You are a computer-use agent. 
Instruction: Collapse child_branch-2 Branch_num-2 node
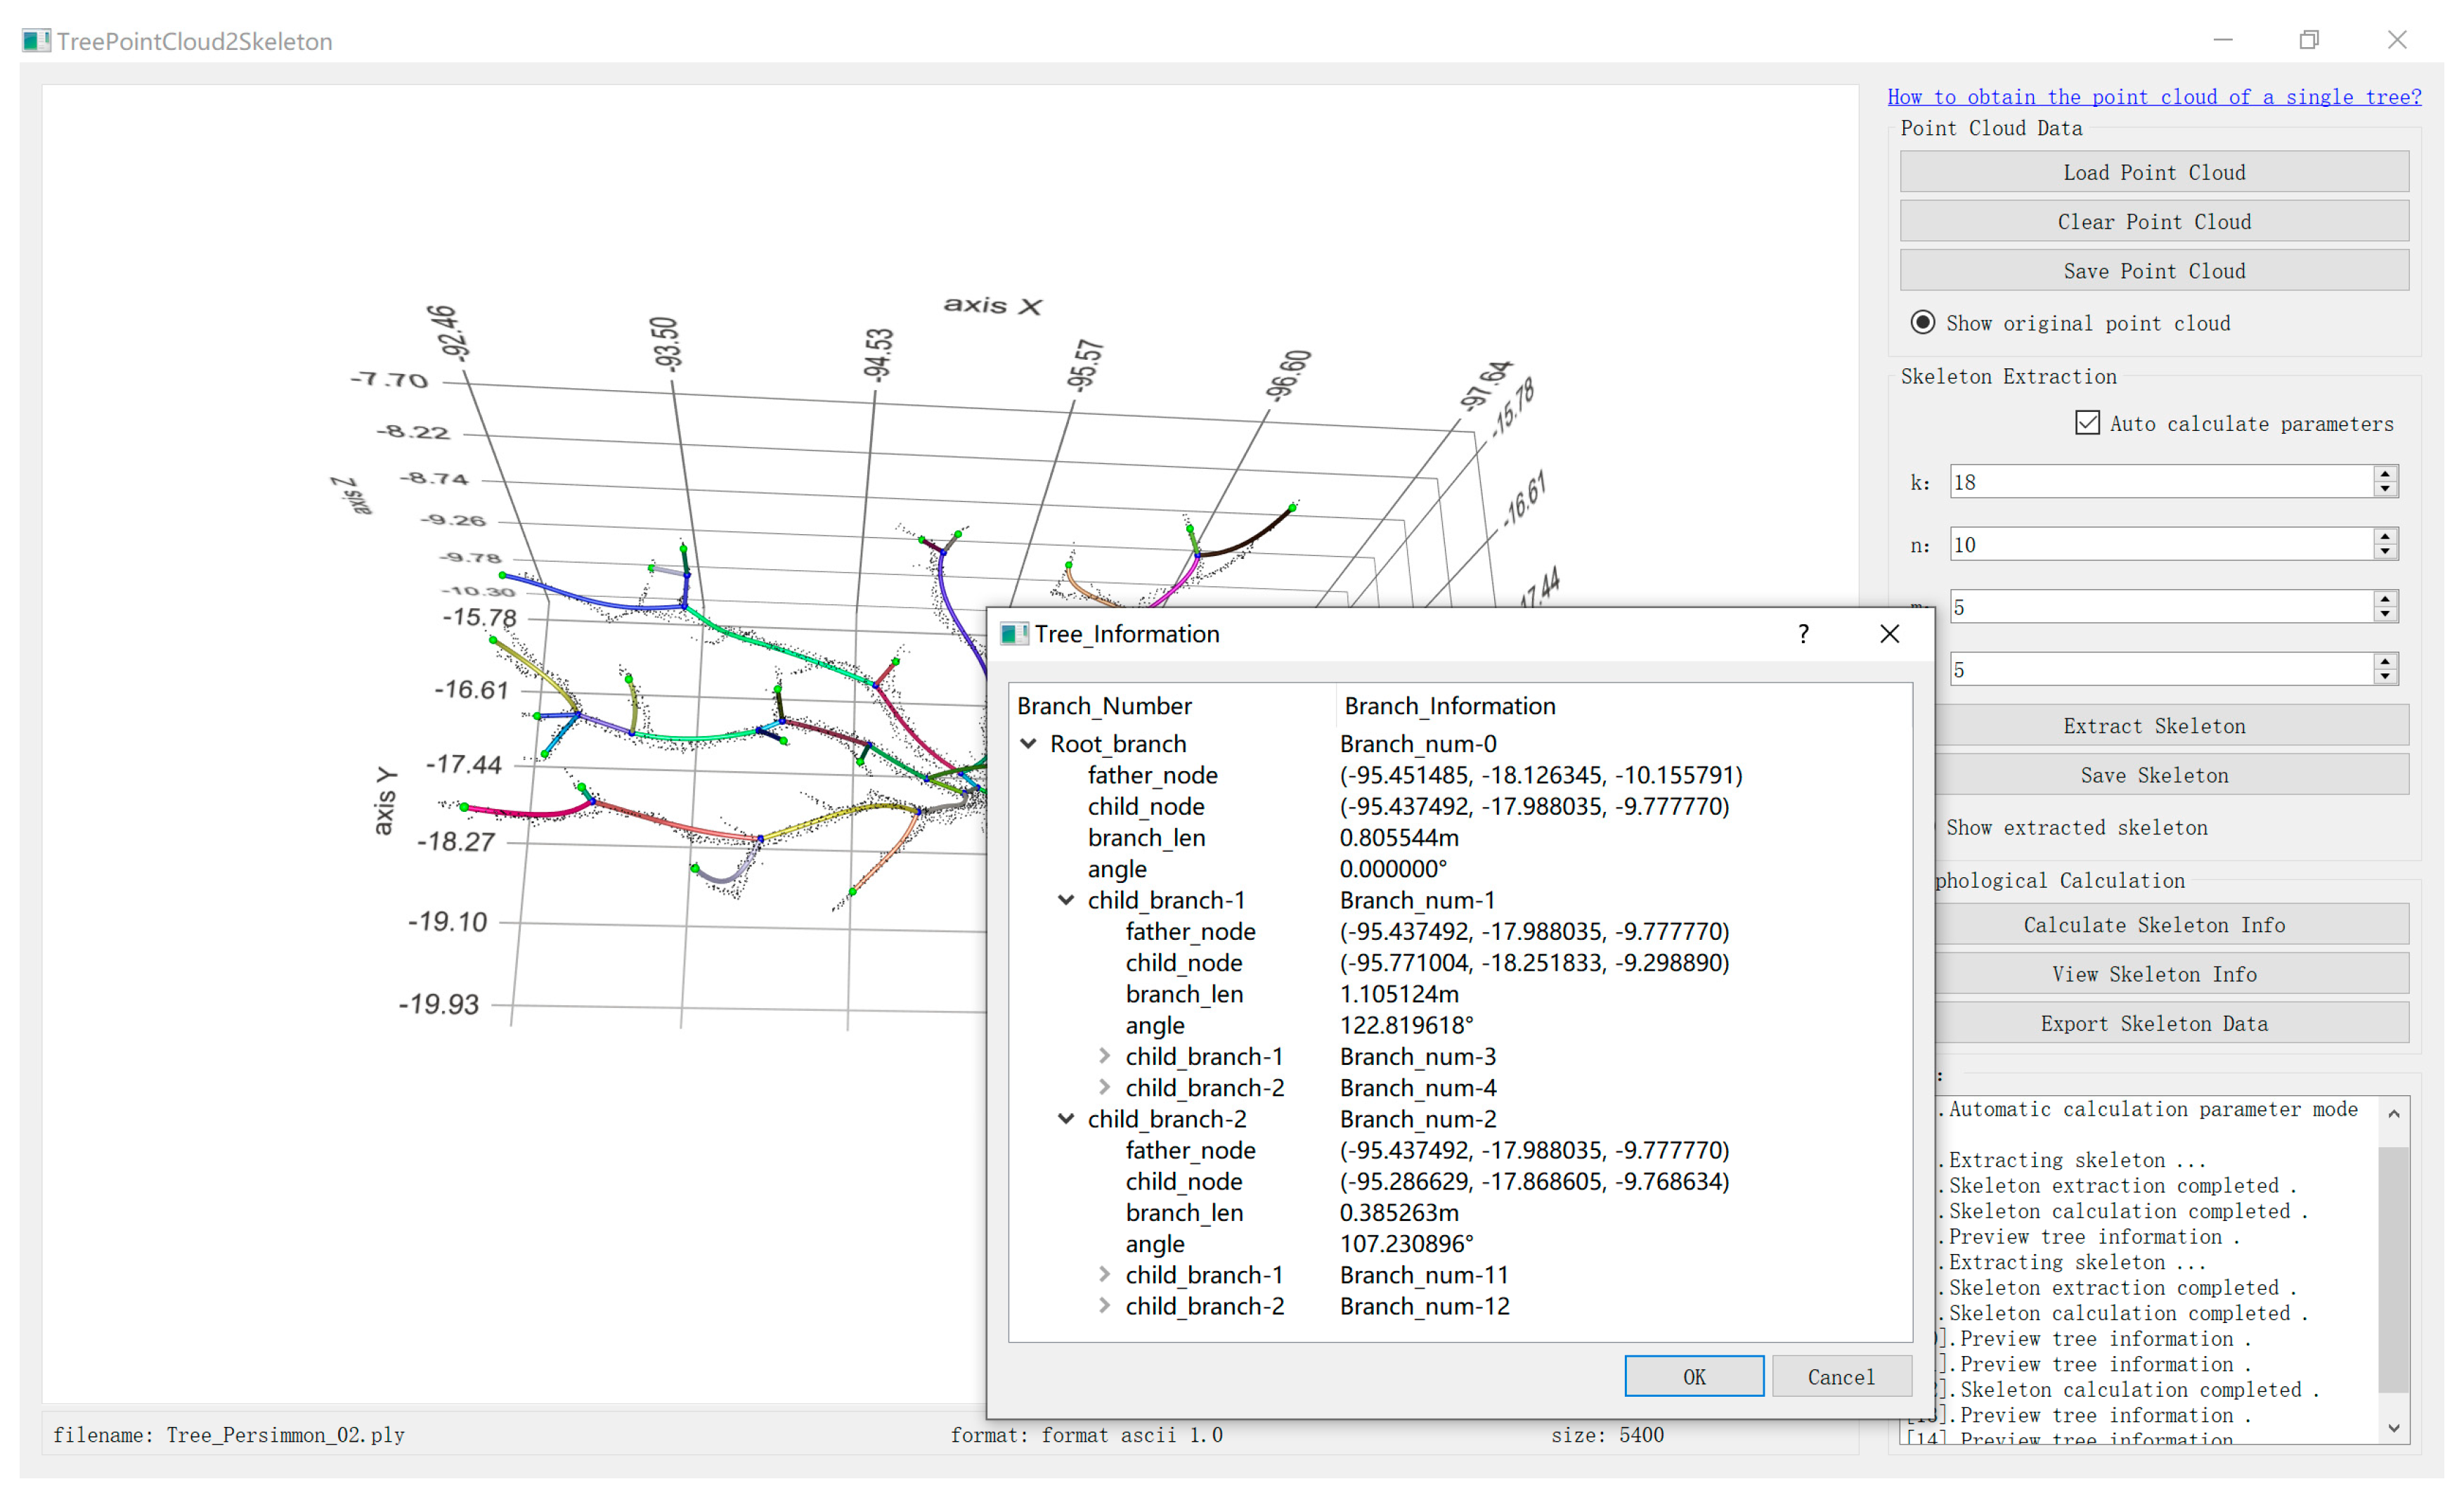(1066, 1119)
